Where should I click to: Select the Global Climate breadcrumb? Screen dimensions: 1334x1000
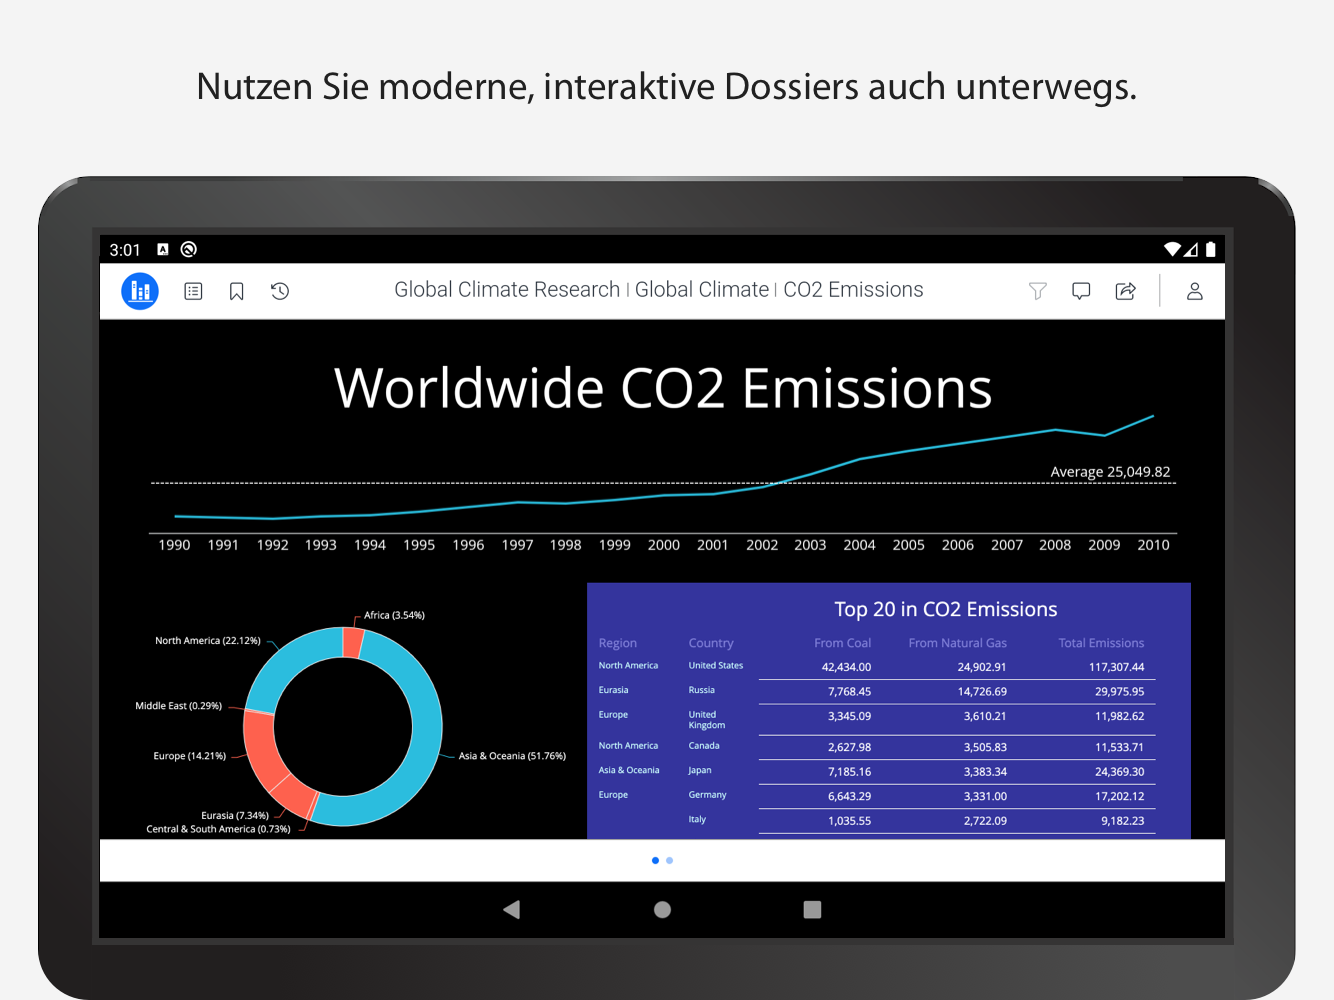click(x=702, y=290)
